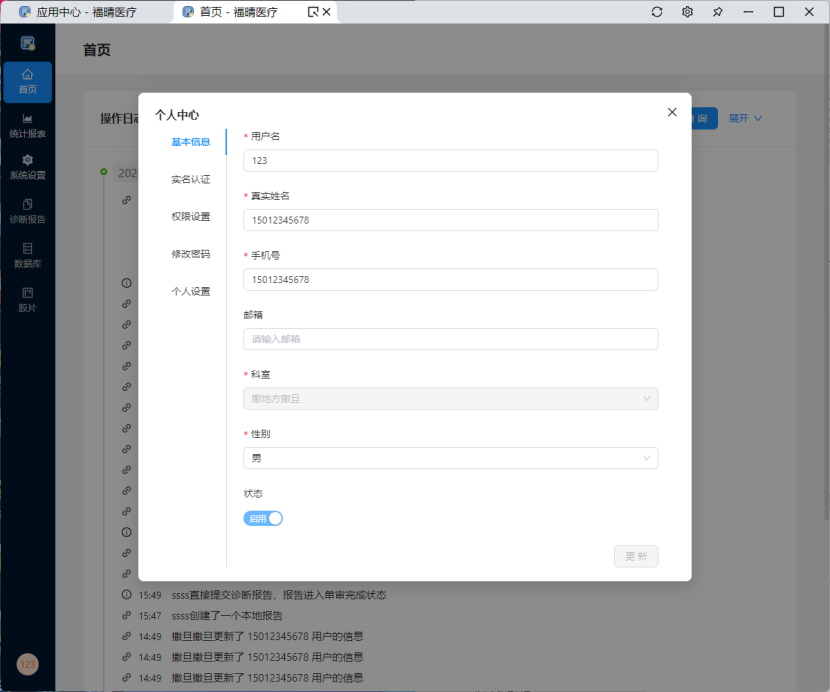Open the 权限设置 tab

click(x=190, y=217)
